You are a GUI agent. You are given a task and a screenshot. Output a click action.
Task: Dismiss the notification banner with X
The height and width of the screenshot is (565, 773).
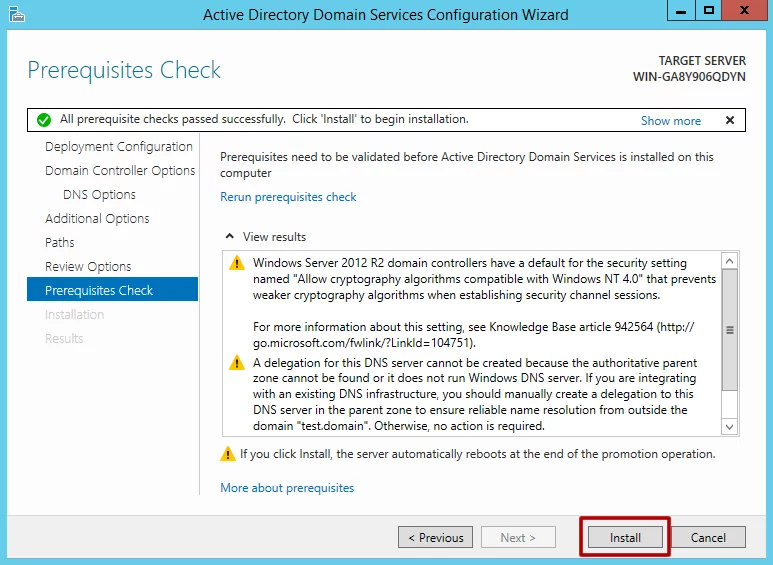click(x=730, y=120)
